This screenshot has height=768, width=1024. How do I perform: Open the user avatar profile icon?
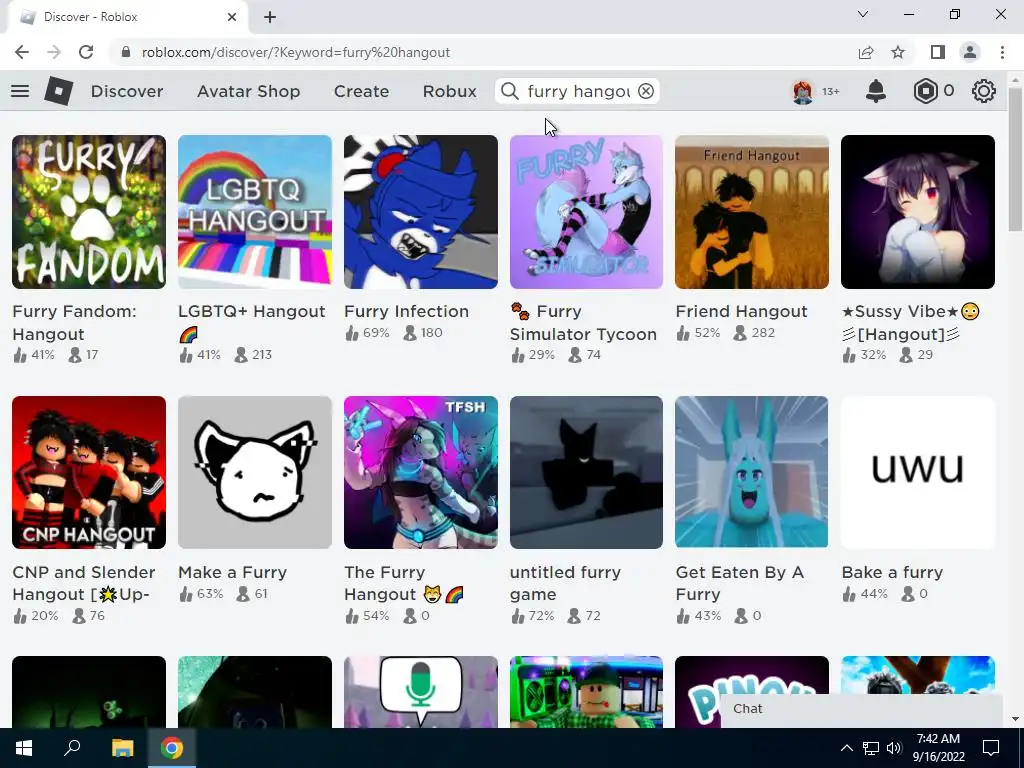pos(803,91)
